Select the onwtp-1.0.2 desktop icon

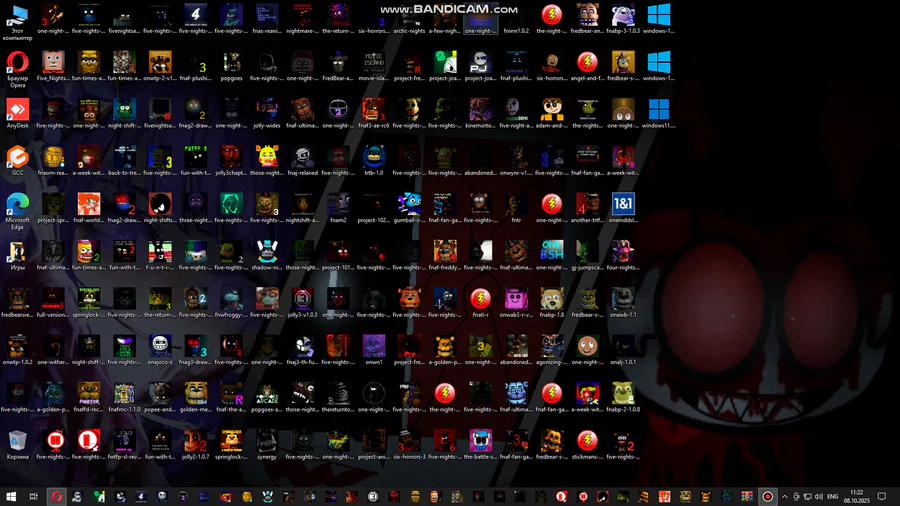tap(17, 349)
